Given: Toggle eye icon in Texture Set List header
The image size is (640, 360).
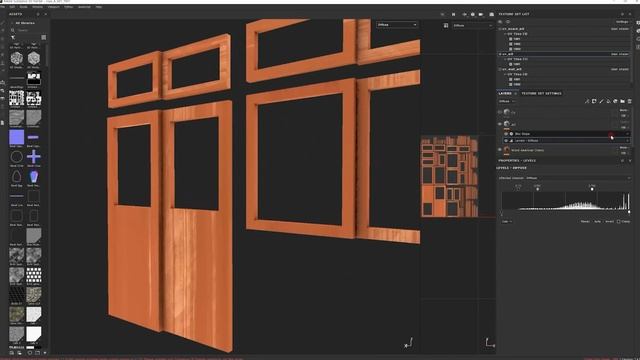Looking at the screenshot, I should (x=508, y=22).
